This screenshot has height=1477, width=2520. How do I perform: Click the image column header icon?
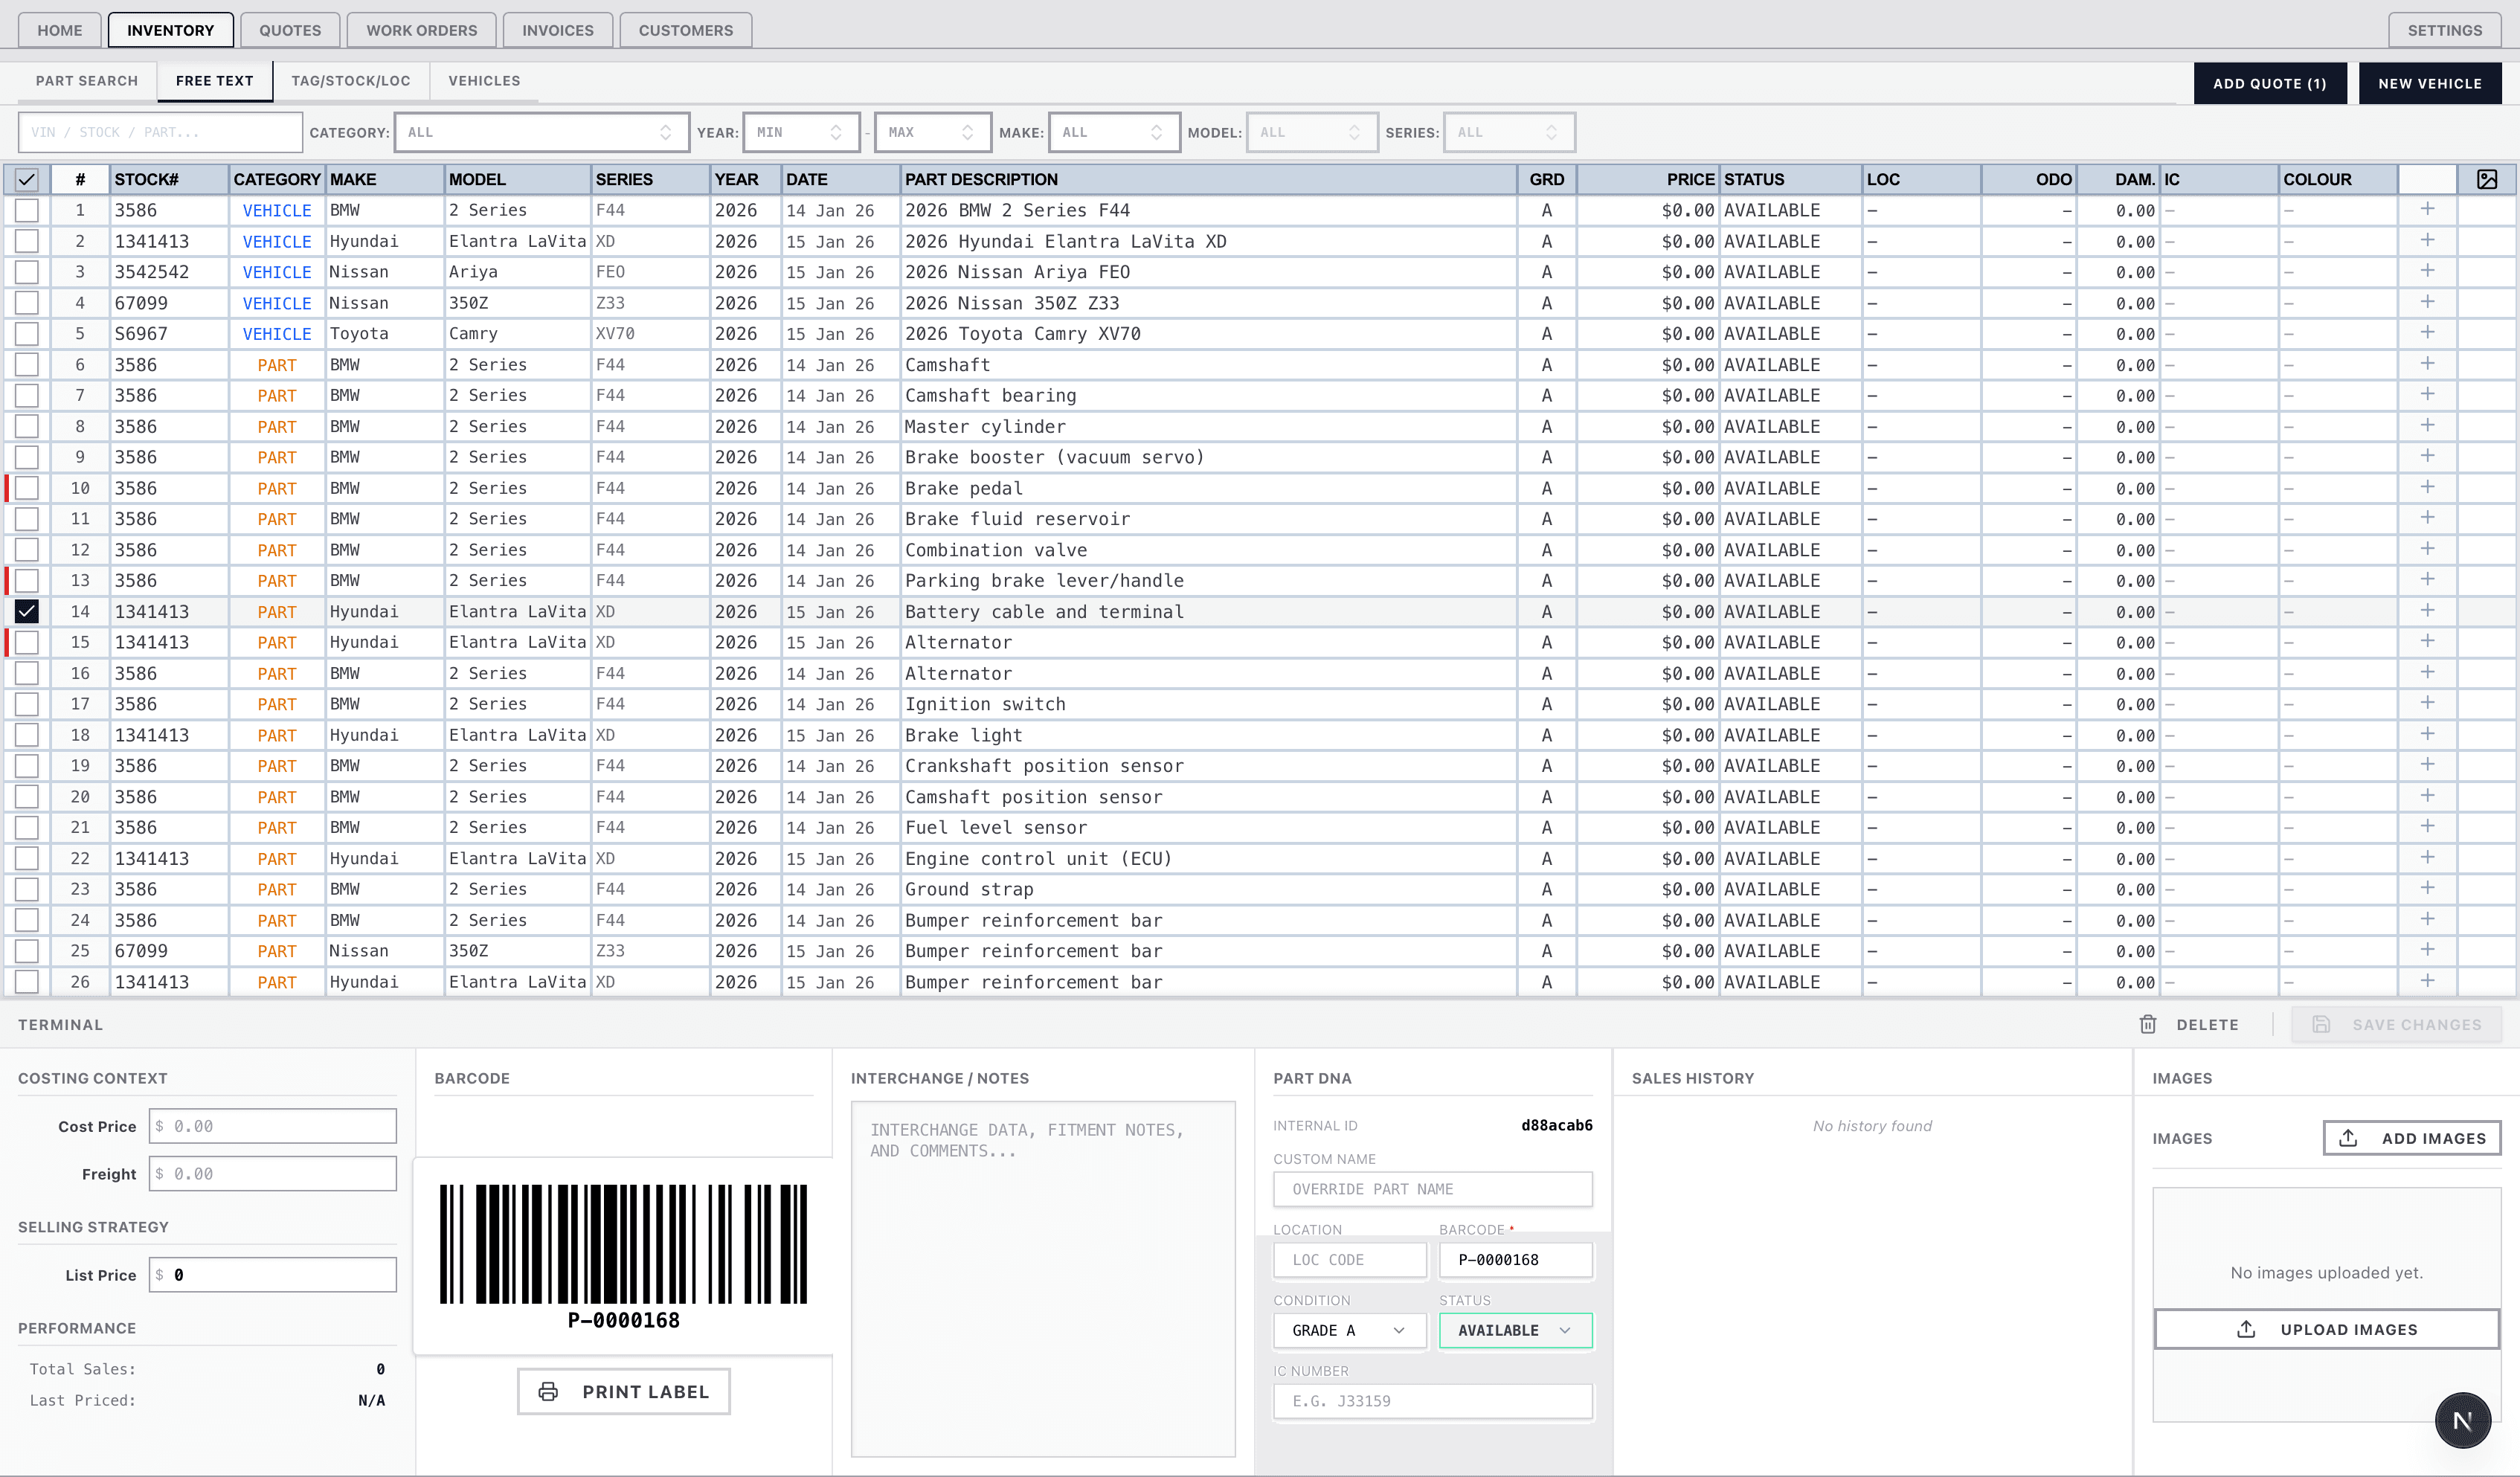[x=2486, y=179]
